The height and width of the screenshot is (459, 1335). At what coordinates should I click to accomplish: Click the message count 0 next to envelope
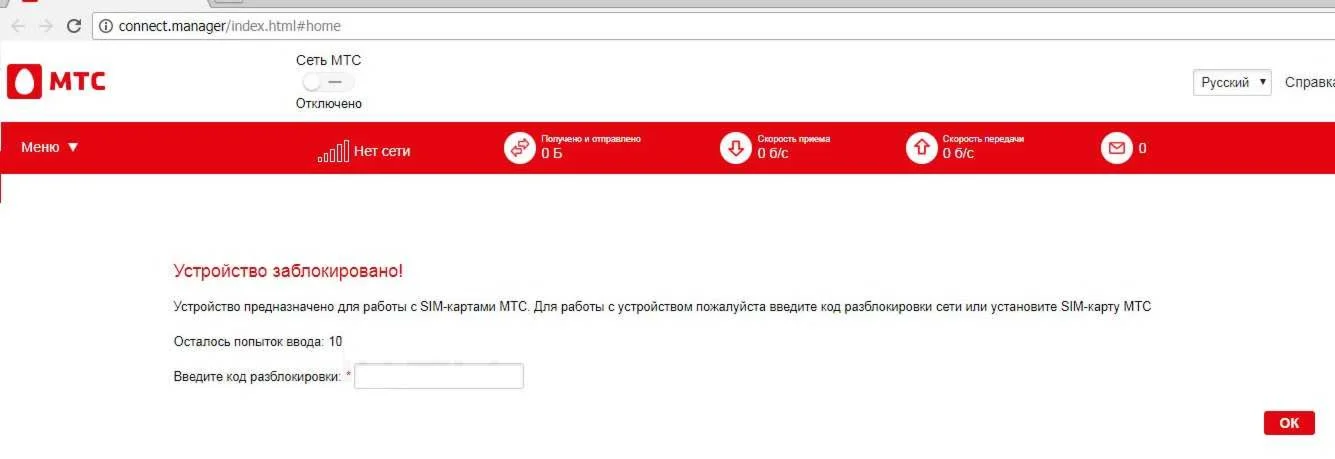[x=1142, y=149]
